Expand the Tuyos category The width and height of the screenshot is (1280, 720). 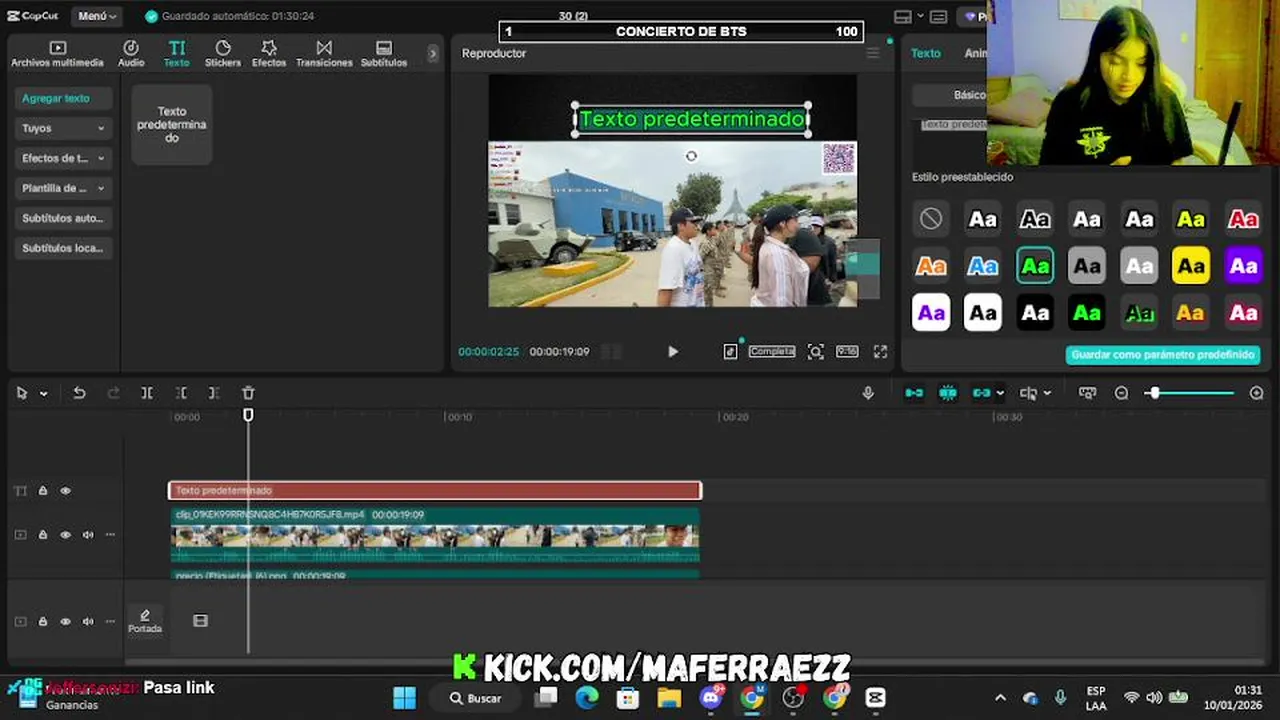tap(63, 128)
